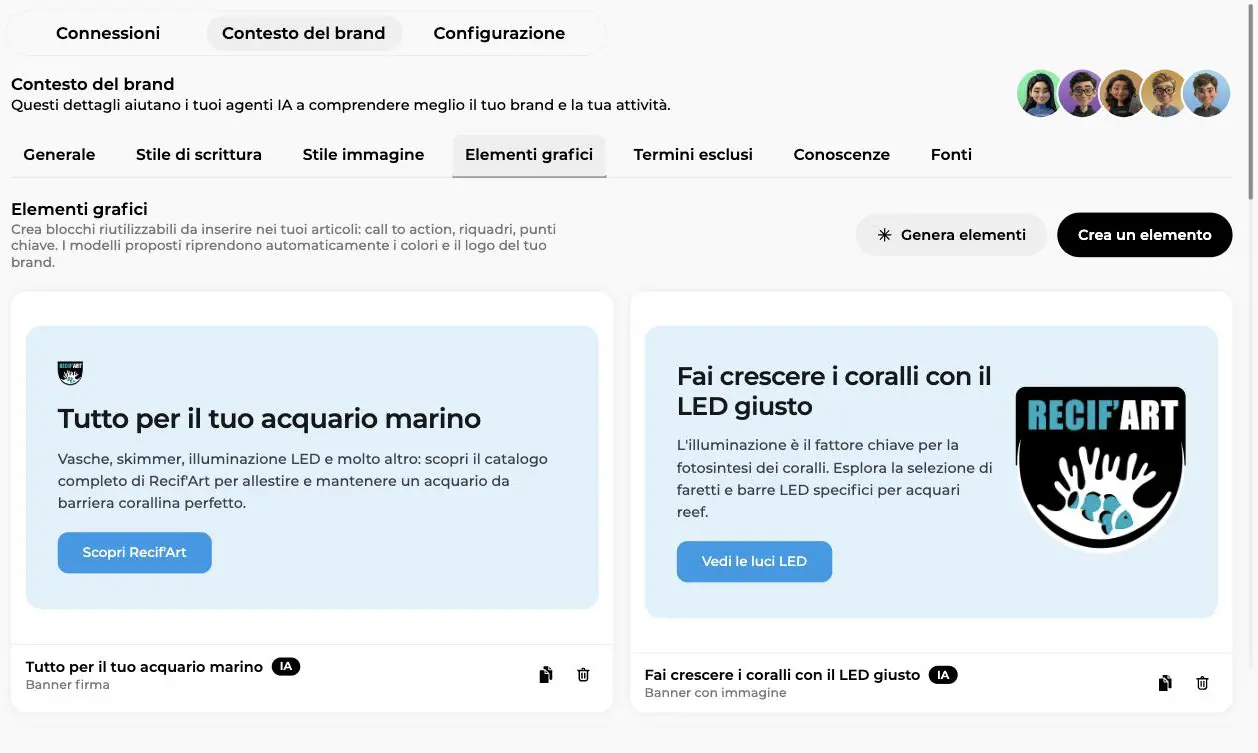The width and height of the screenshot is (1258, 753).
Task: Copy the 'Fai crescere i coralli' element
Action: click(1165, 683)
